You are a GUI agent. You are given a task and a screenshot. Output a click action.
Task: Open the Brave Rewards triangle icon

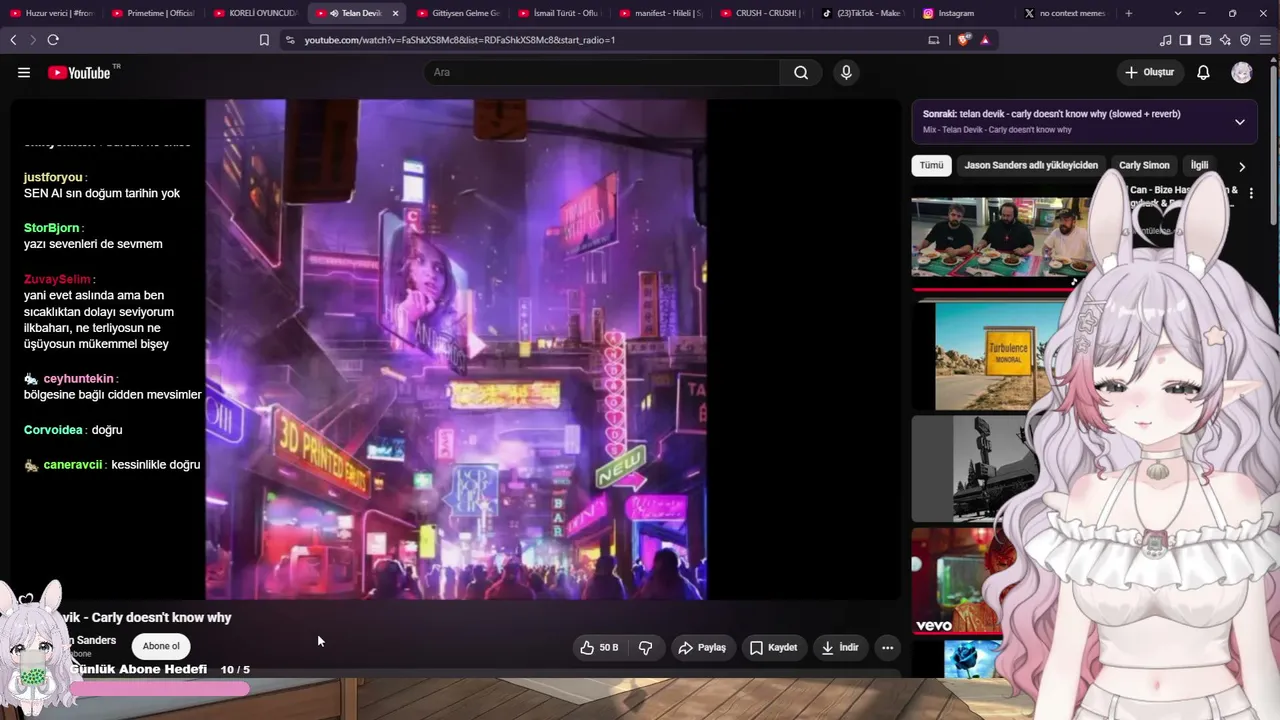click(x=985, y=40)
